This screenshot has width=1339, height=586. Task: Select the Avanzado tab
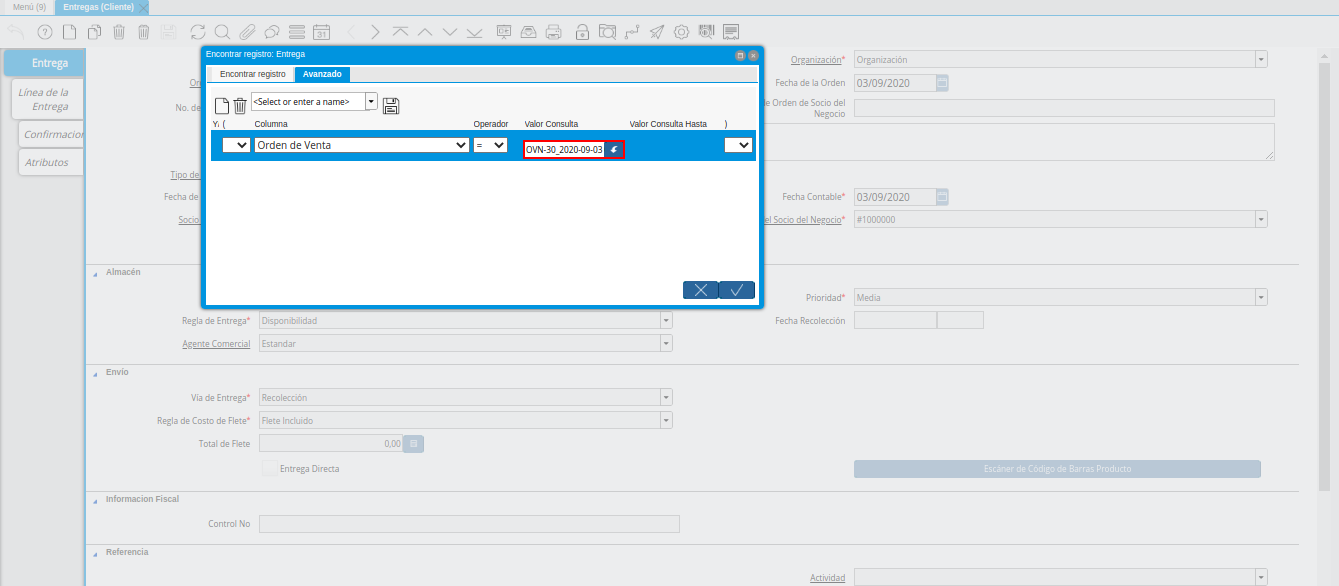(322, 74)
